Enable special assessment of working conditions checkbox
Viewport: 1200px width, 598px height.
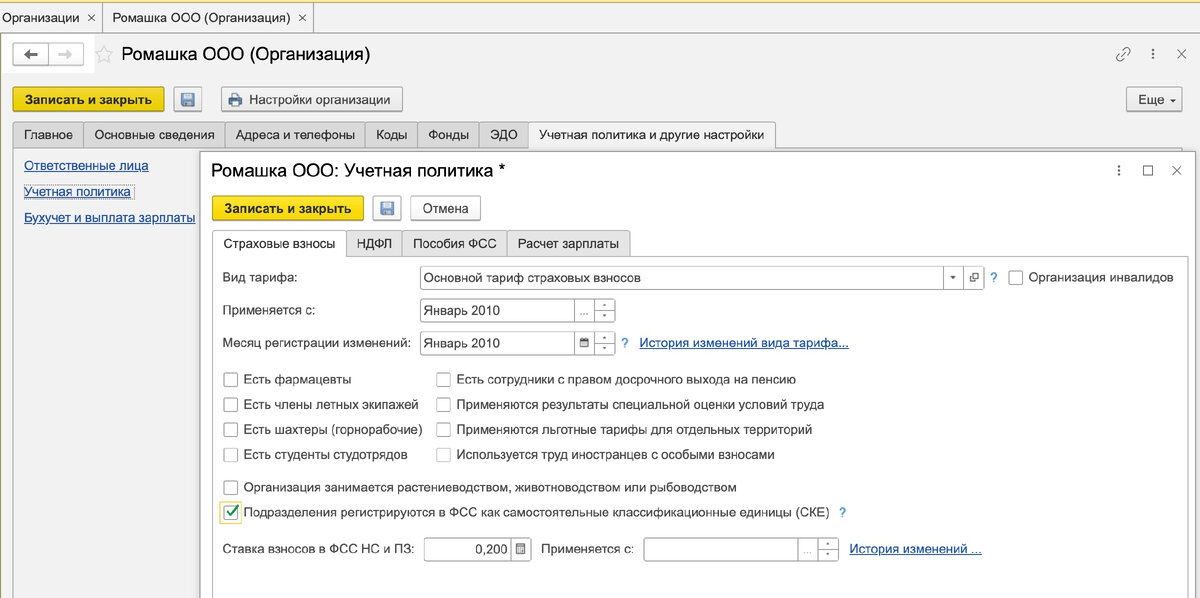coord(444,405)
